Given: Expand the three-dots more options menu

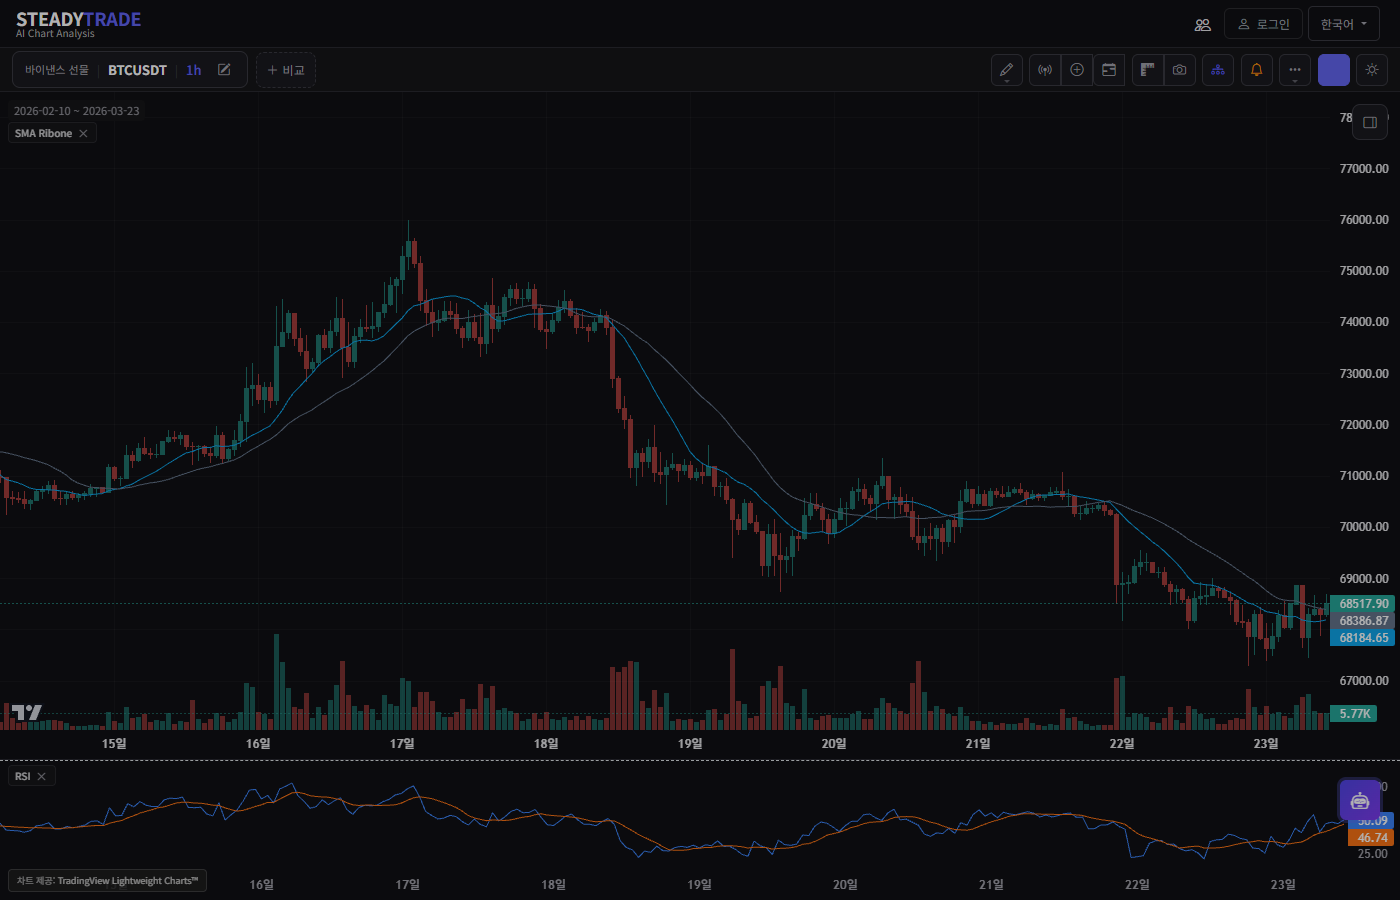Looking at the screenshot, I should [x=1295, y=70].
